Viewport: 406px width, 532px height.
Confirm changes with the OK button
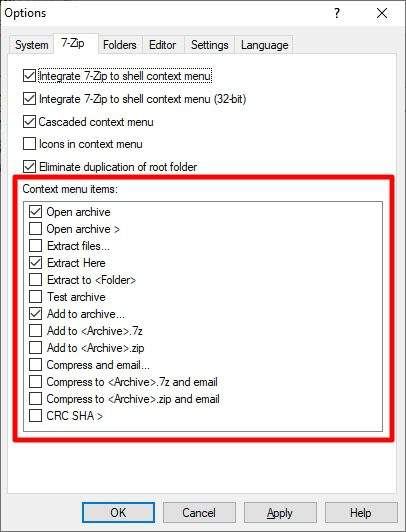118,512
